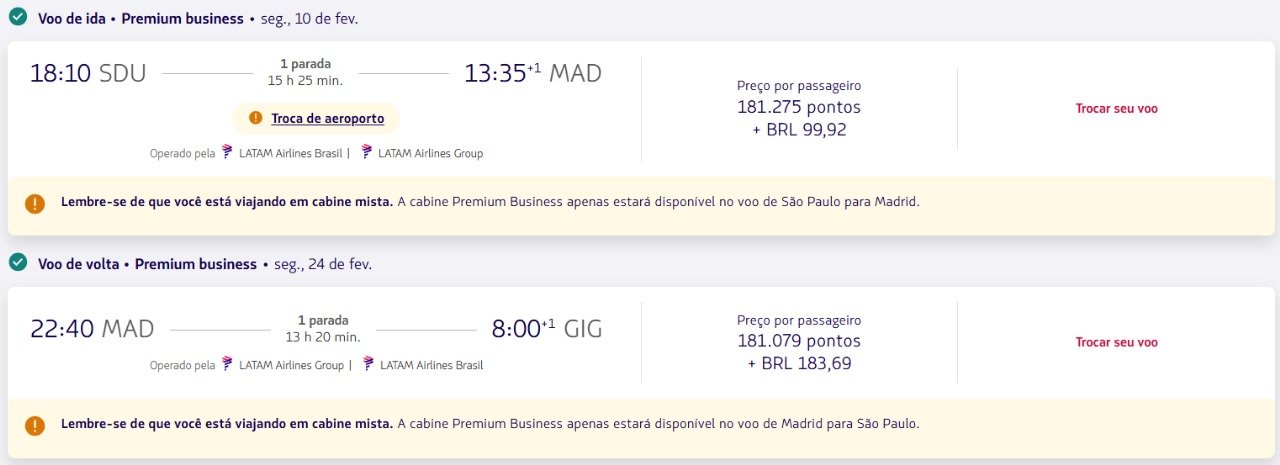Click the orange alert icon in return mixed-cabin notice
This screenshot has height=465, width=1280.
[x=35, y=425]
